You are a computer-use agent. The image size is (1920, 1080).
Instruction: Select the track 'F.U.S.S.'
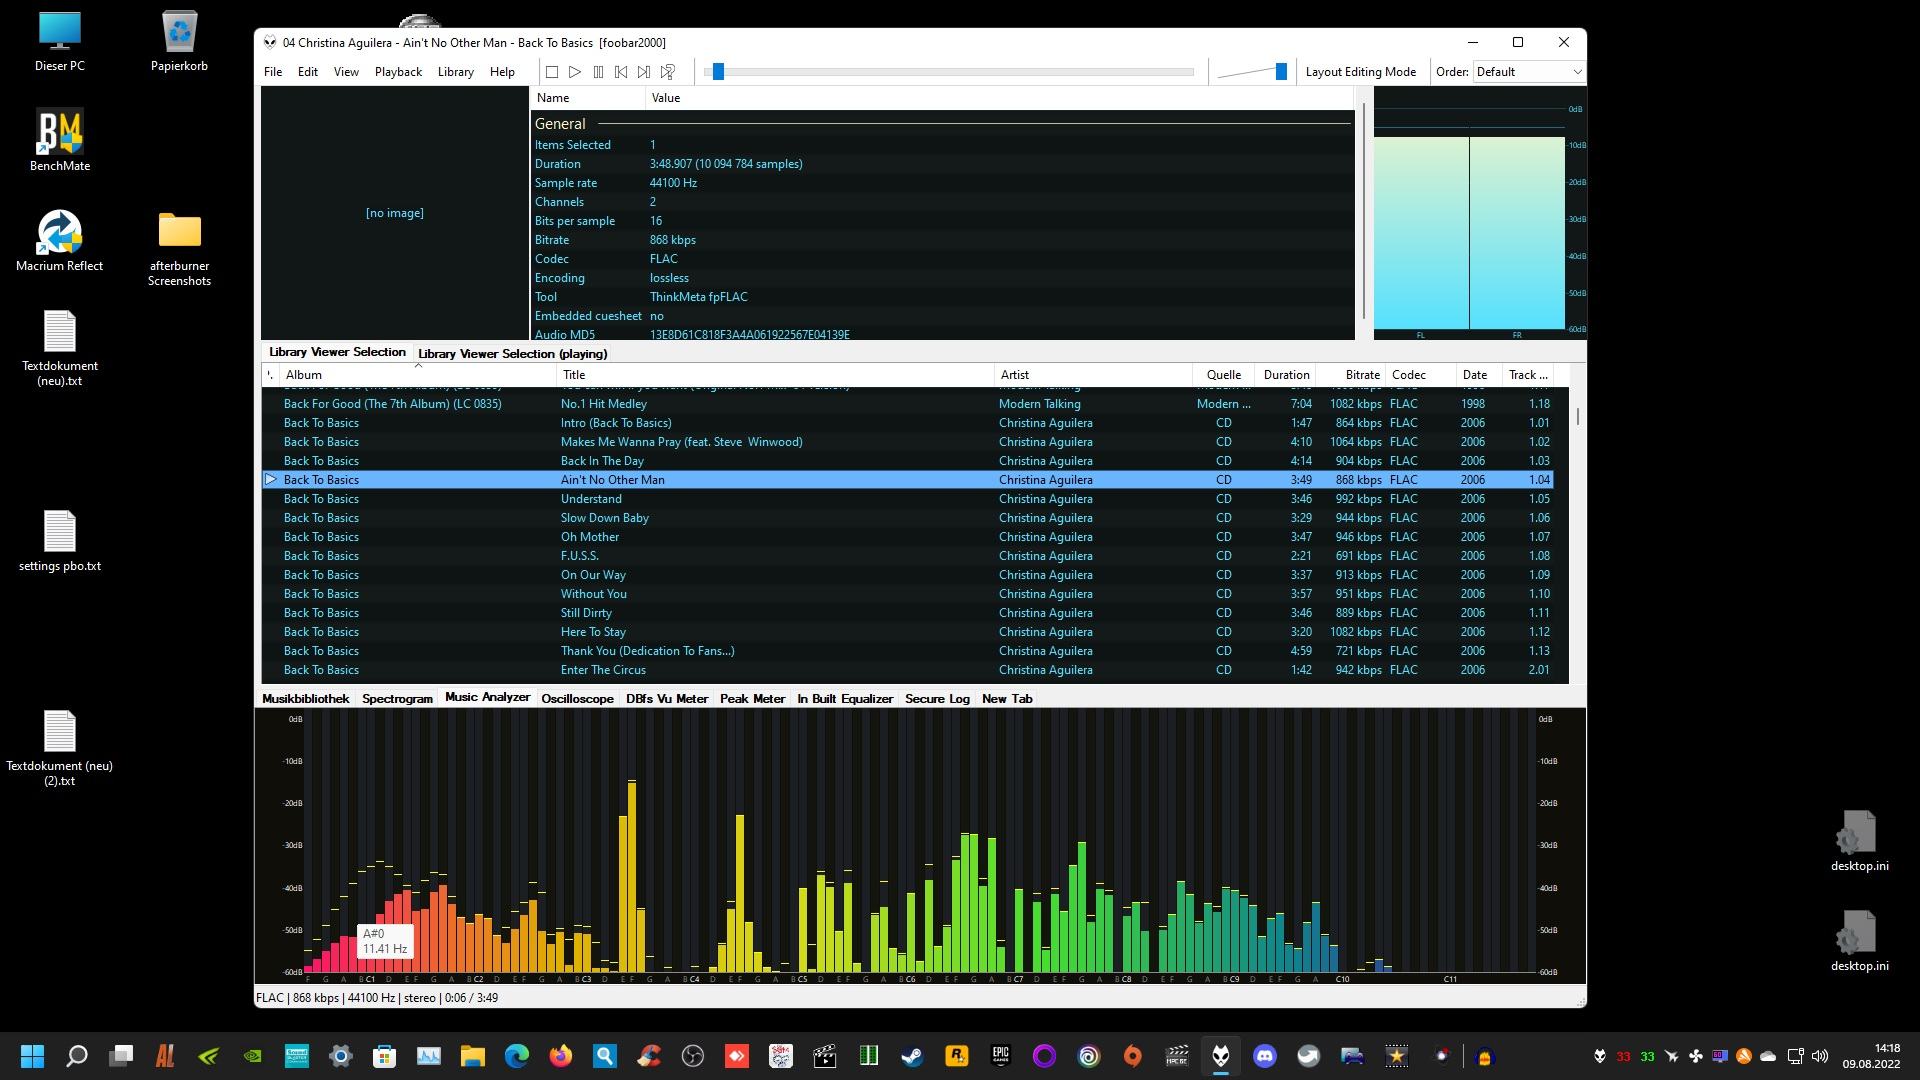click(x=907, y=556)
